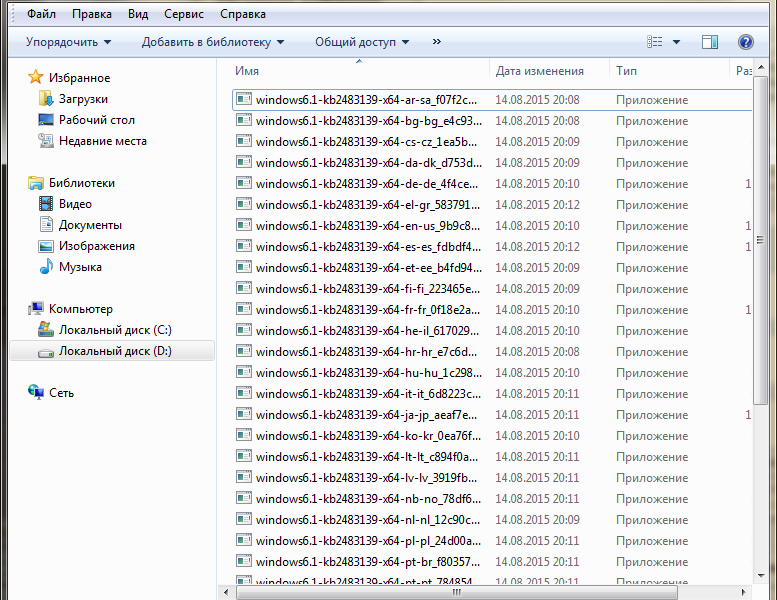Select file windows6.1-kb2483139-x64-nl-nl_12c90c...
777x600 pixels.
368,520
